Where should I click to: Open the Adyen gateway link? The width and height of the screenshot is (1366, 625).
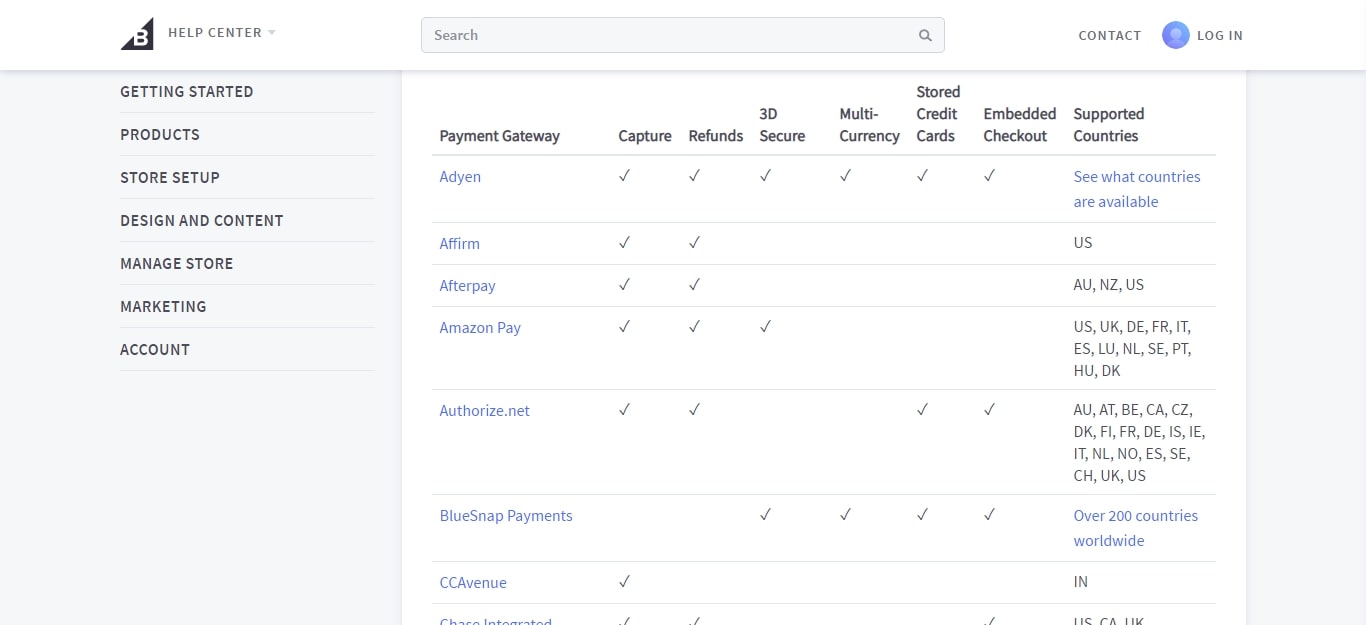(x=460, y=177)
